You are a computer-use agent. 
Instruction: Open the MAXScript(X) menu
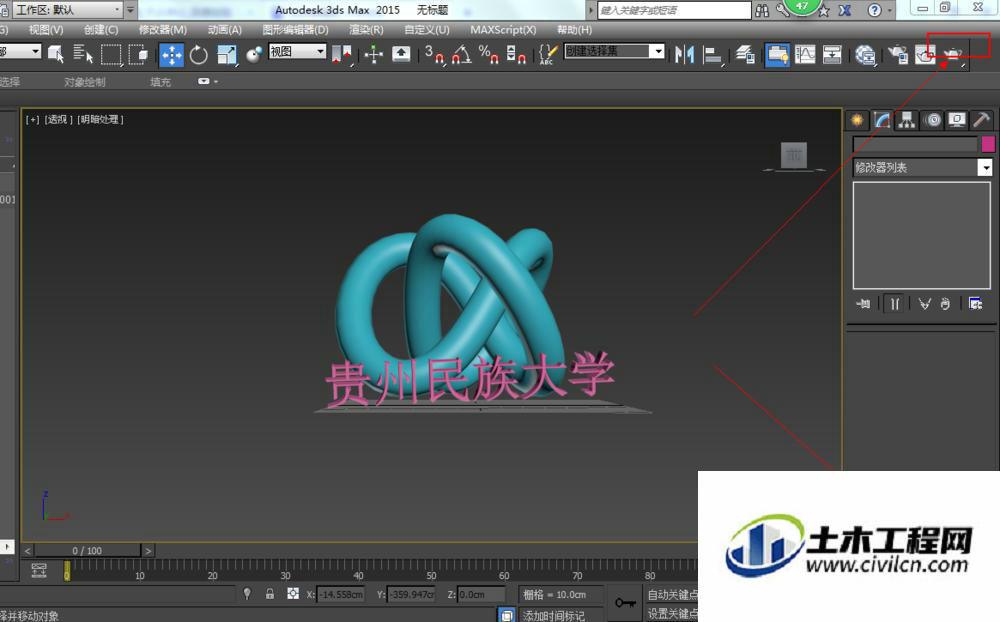[x=503, y=29]
